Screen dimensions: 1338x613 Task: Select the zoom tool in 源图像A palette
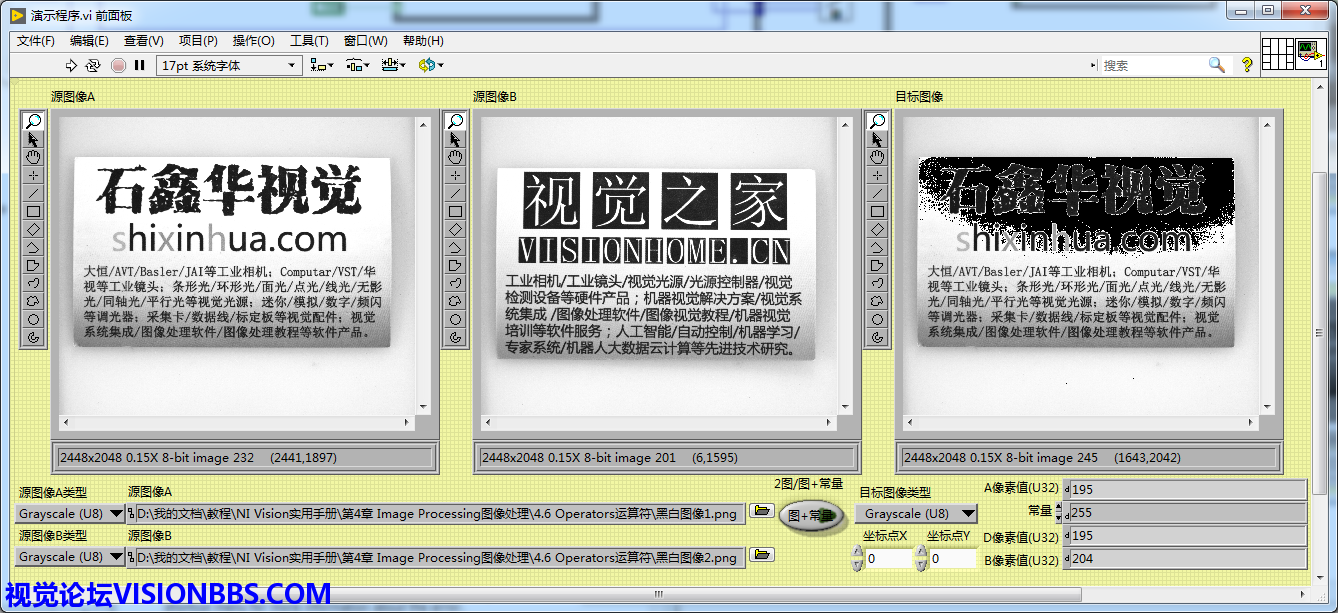[x=33, y=121]
